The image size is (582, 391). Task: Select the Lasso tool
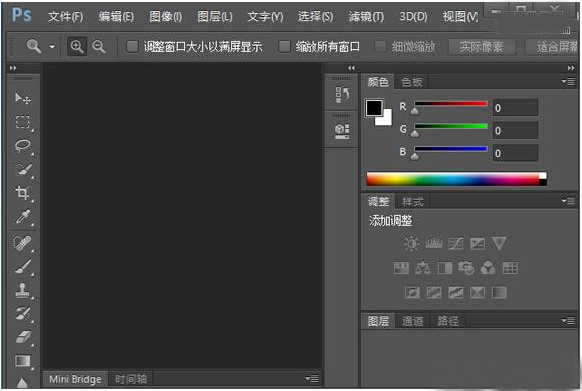tap(23, 146)
